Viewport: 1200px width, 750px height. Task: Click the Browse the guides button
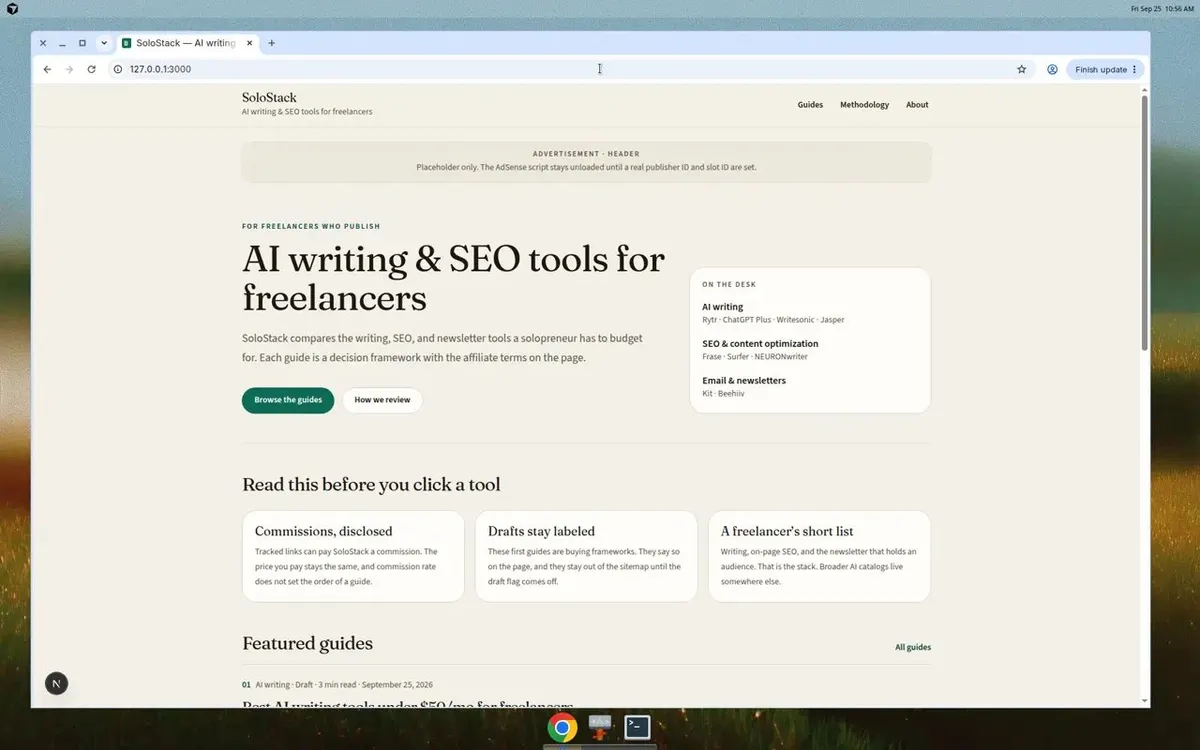(x=288, y=400)
